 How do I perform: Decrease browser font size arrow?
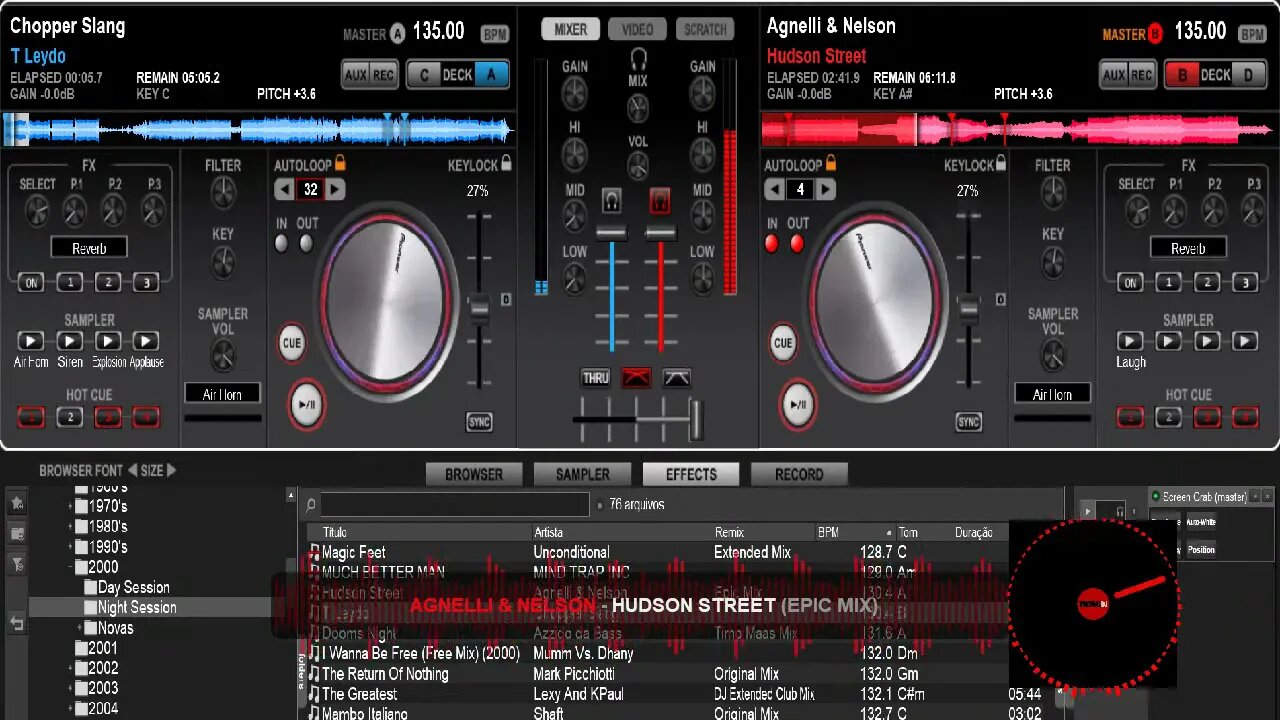point(132,470)
